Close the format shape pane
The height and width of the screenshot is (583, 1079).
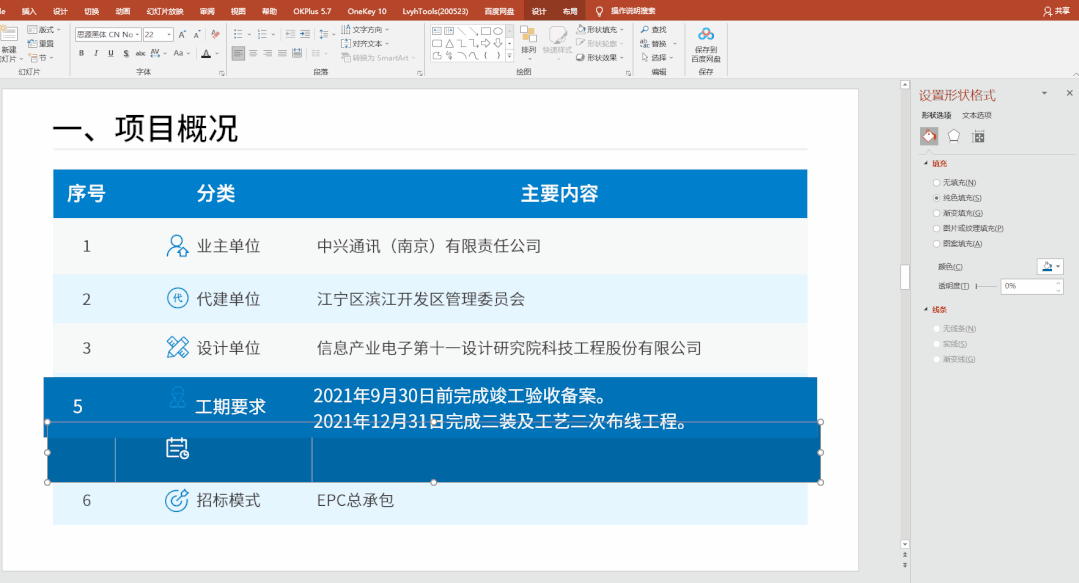1069,93
